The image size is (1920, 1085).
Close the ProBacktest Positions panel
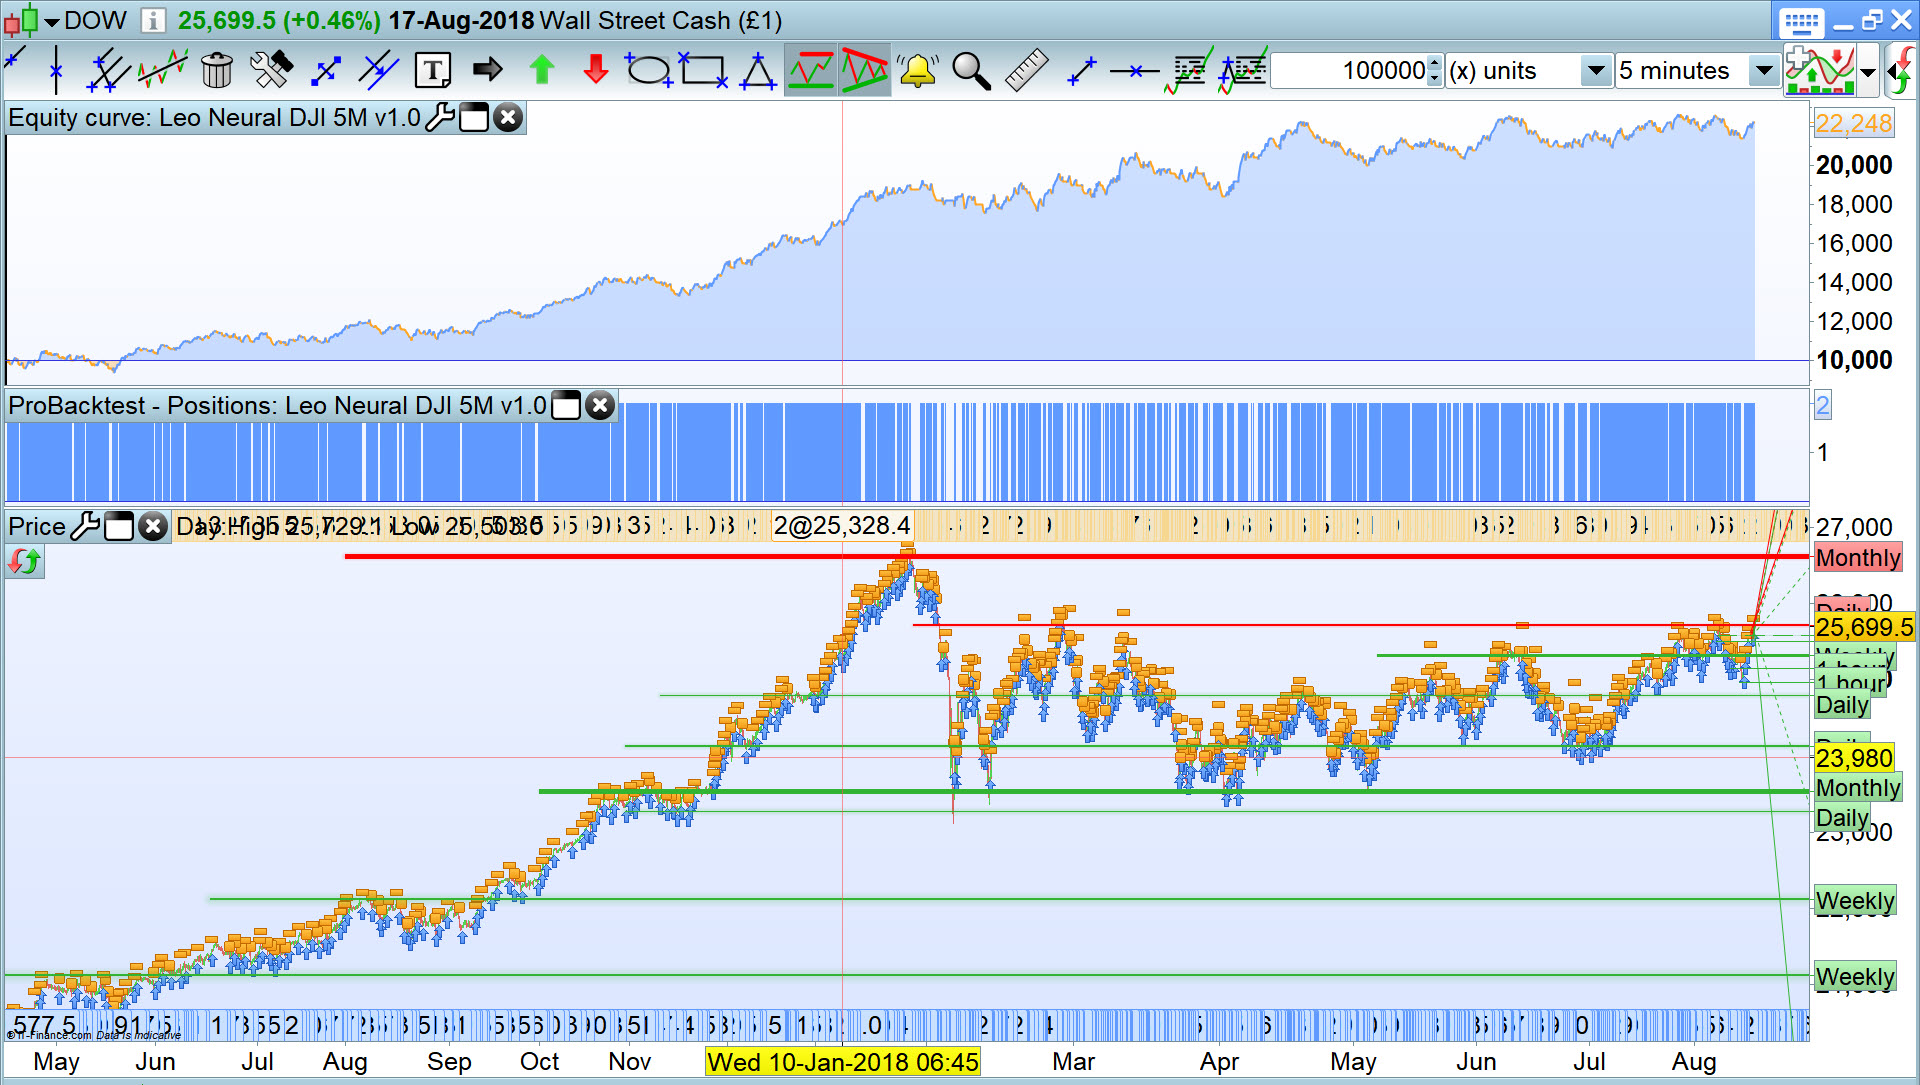click(x=600, y=406)
